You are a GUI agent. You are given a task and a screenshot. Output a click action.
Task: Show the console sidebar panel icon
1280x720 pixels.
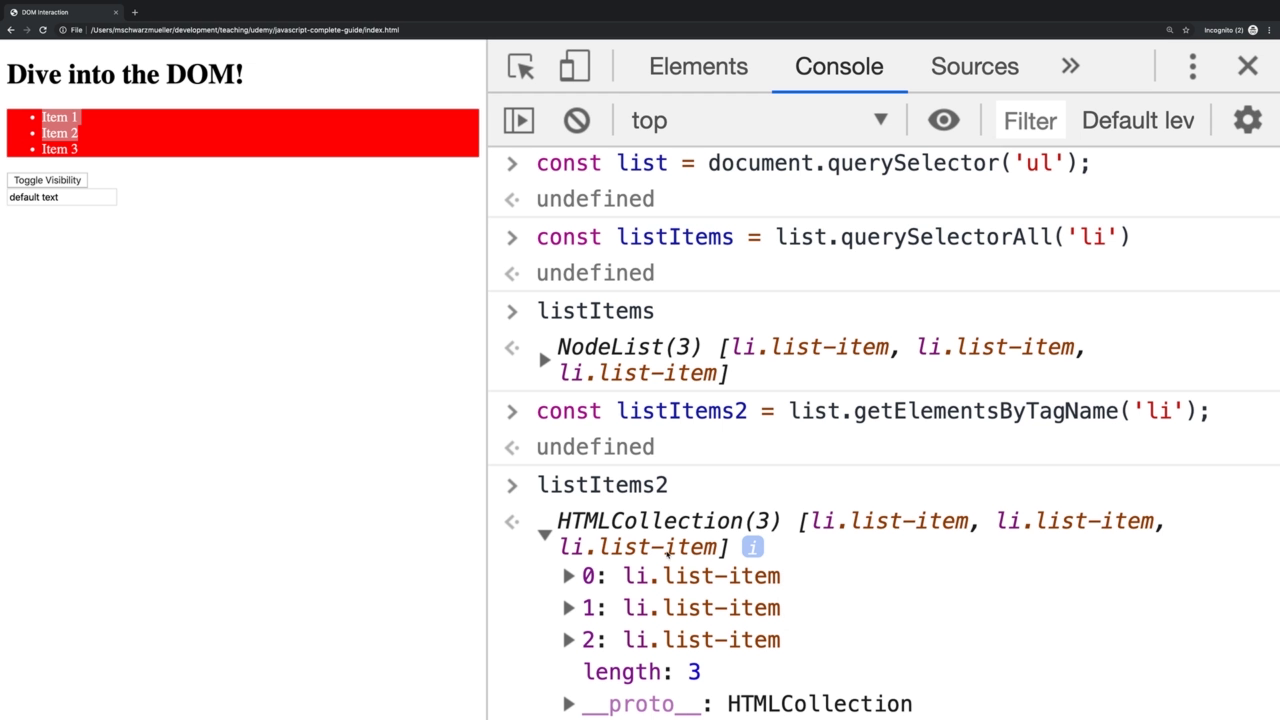[519, 121]
